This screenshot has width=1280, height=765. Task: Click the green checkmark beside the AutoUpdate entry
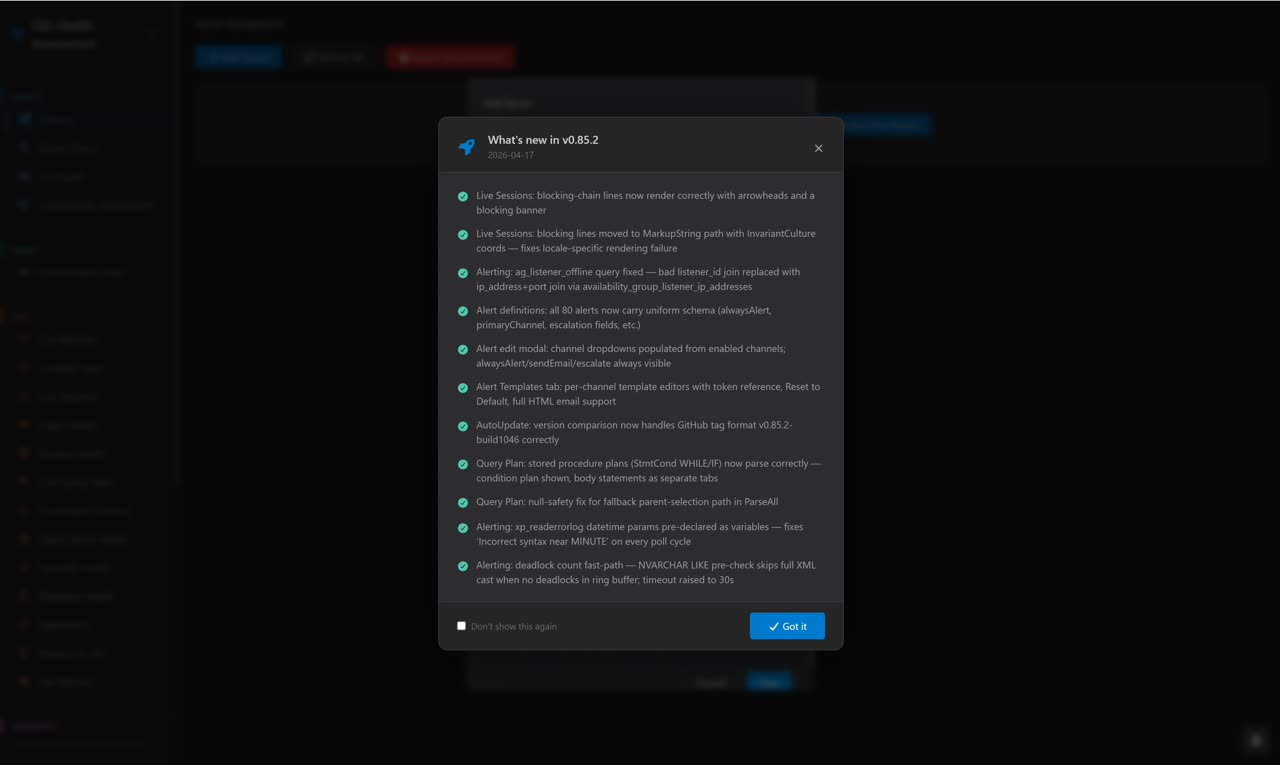tap(462, 425)
